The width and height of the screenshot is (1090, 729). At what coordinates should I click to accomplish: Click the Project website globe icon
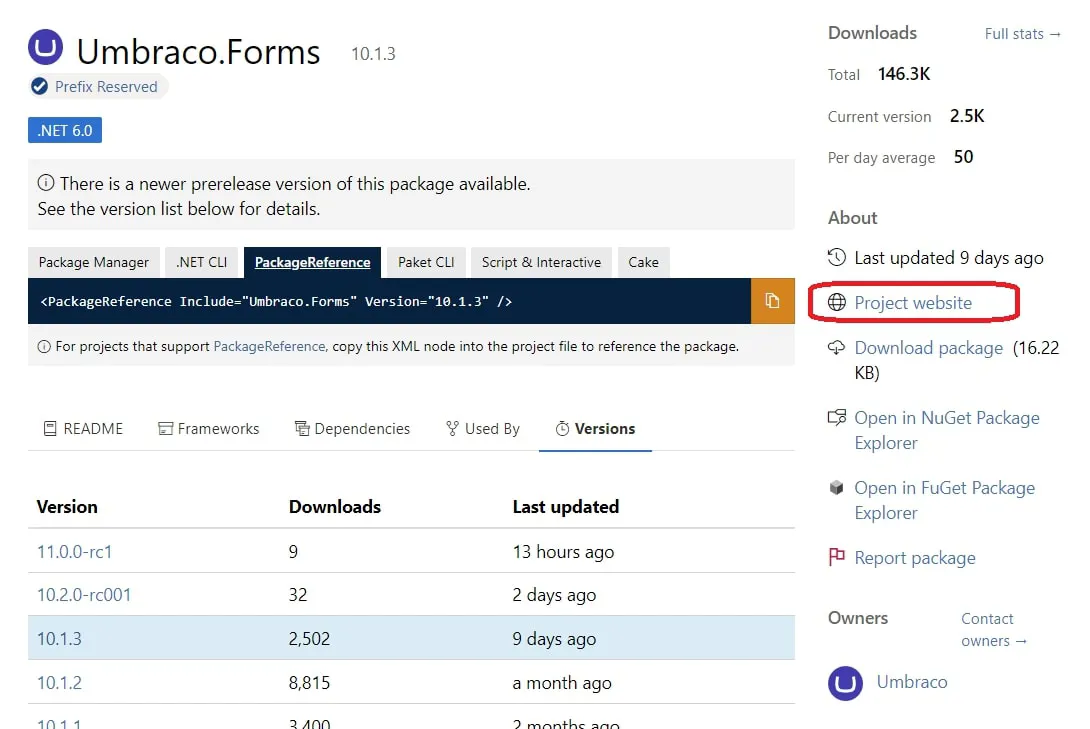point(836,303)
